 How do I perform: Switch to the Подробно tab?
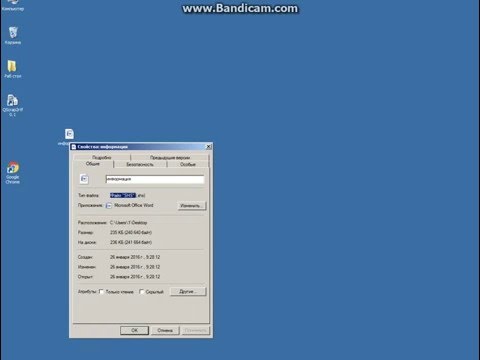(102, 157)
